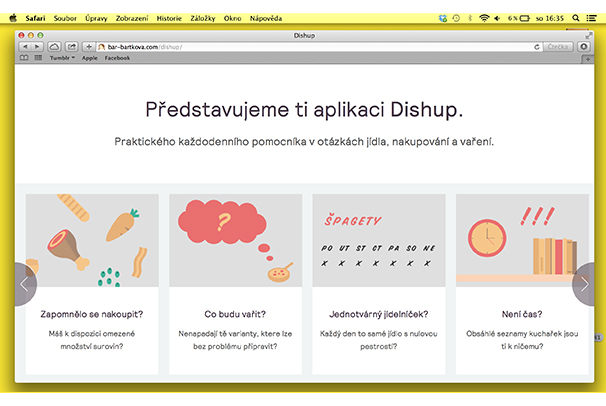The width and height of the screenshot is (606, 406).
Task: Open the Historie menu
Action: pos(168,18)
